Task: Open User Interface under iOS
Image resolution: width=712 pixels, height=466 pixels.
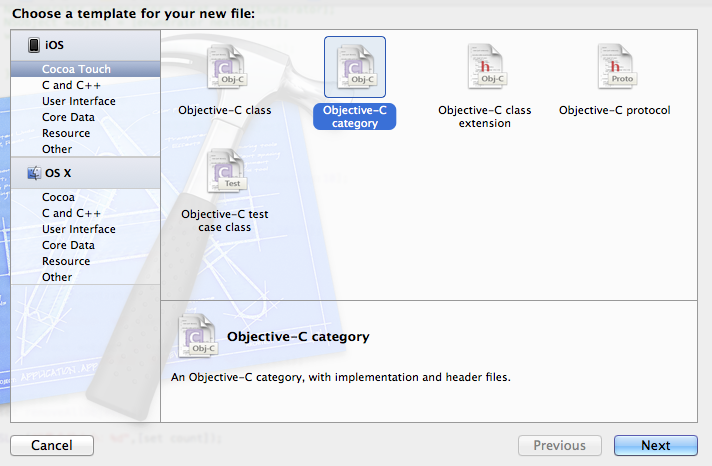Action: 85,101
